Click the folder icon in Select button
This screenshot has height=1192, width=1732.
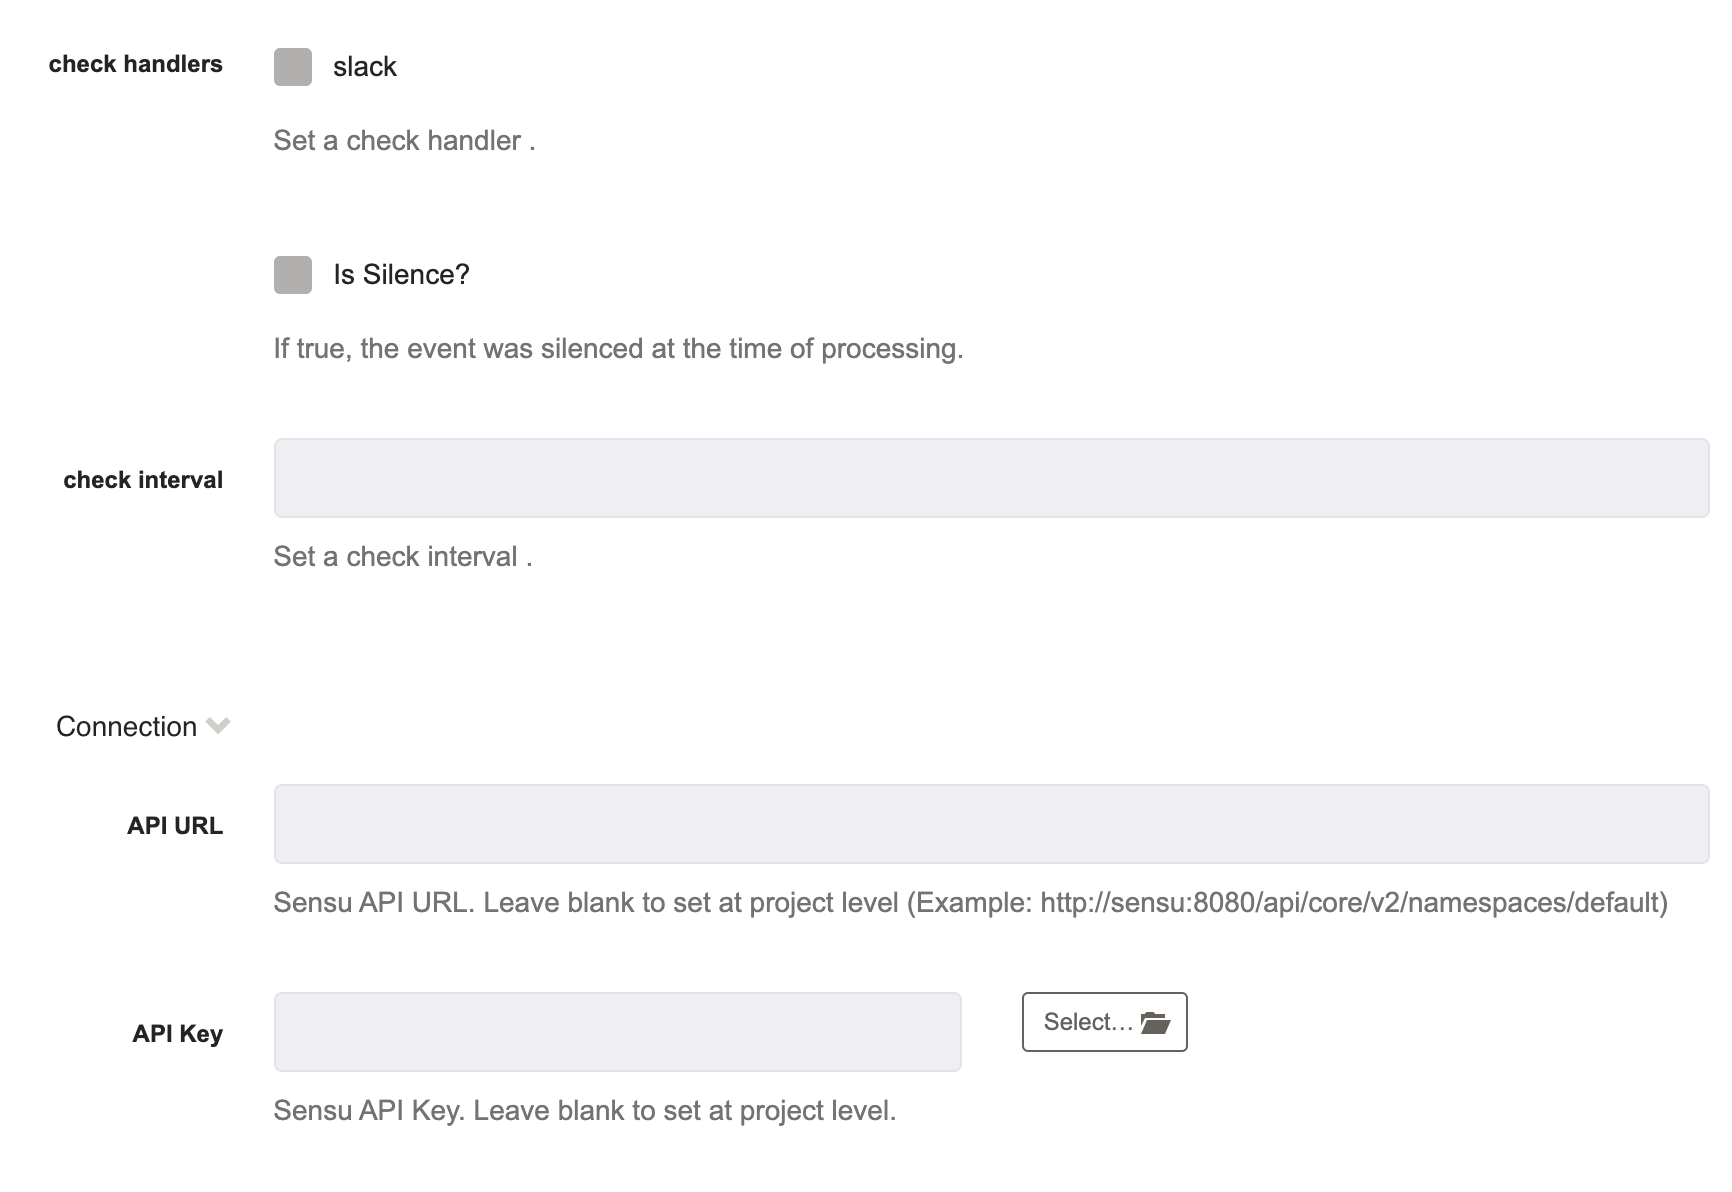pos(1155,1022)
